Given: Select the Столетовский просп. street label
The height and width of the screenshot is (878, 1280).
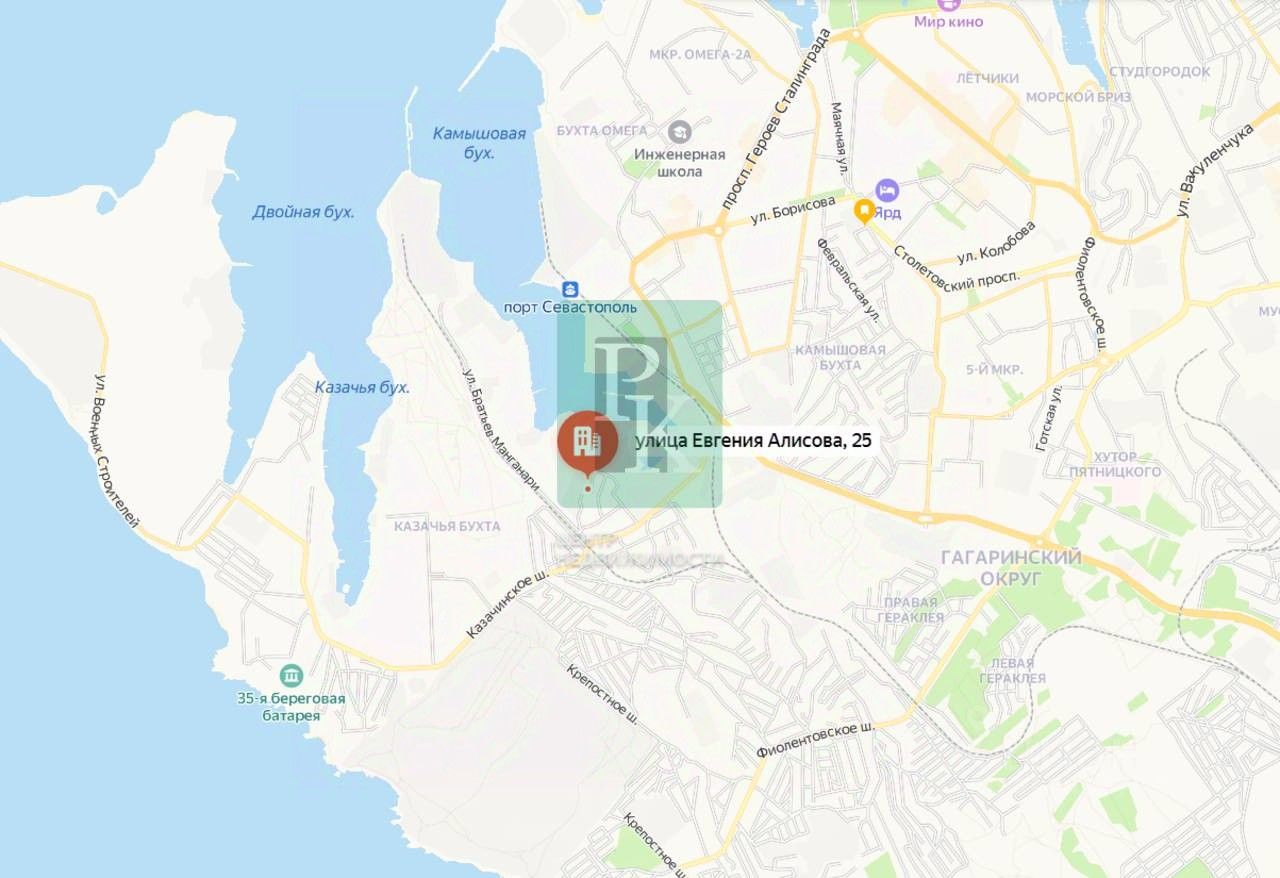Looking at the screenshot, I should 957,266.
